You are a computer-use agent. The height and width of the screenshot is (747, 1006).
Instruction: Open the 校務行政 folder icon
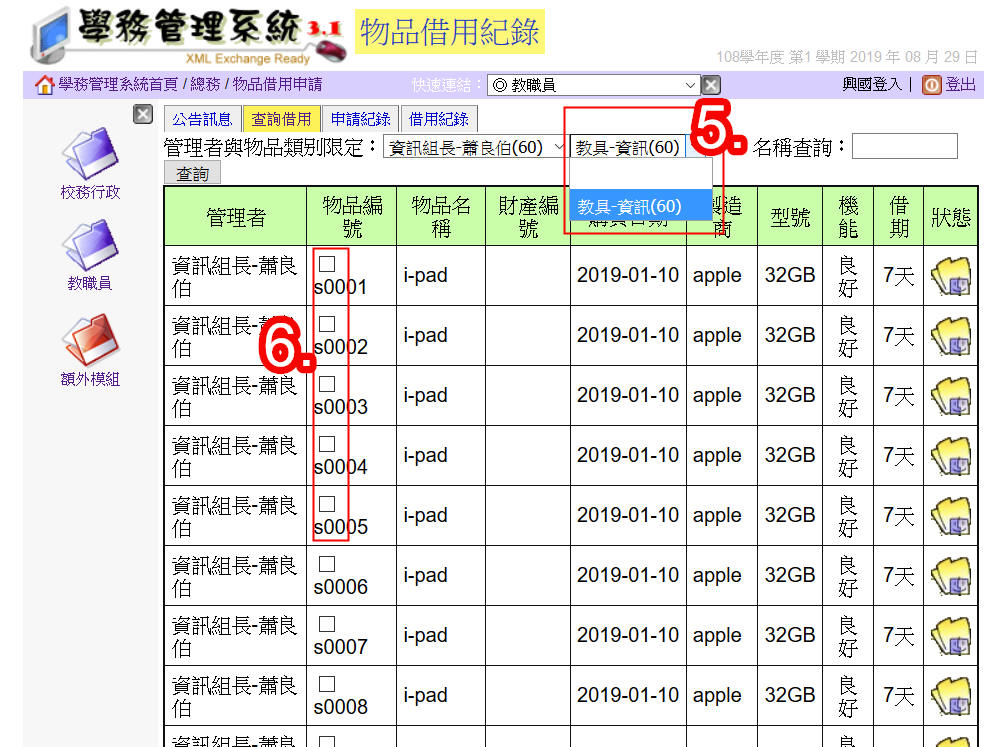click(x=90, y=153)
